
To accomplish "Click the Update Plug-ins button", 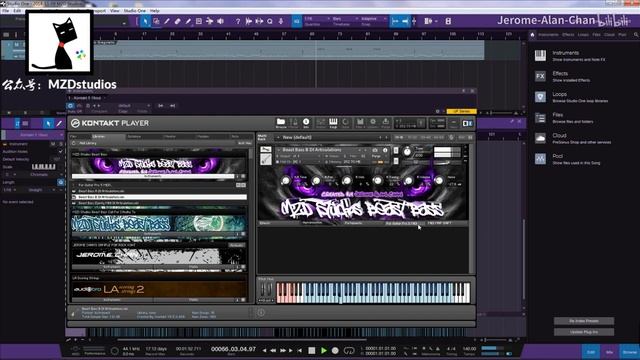I will coord(584,332).
